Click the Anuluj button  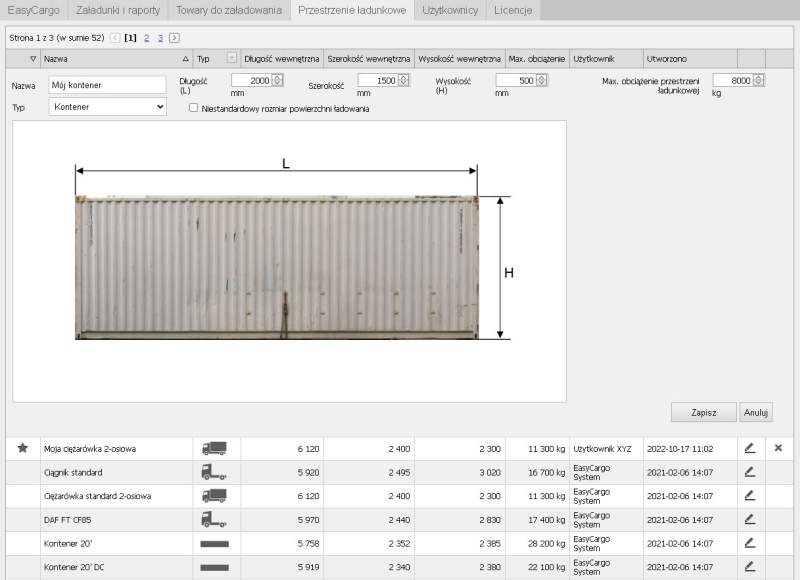click(757, 412)
